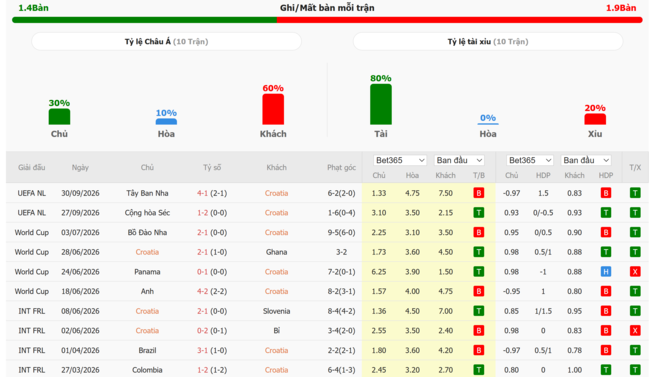Click the T/X badge in 28/06/2026 row
The image size is (650, 377).
(635, 252)
